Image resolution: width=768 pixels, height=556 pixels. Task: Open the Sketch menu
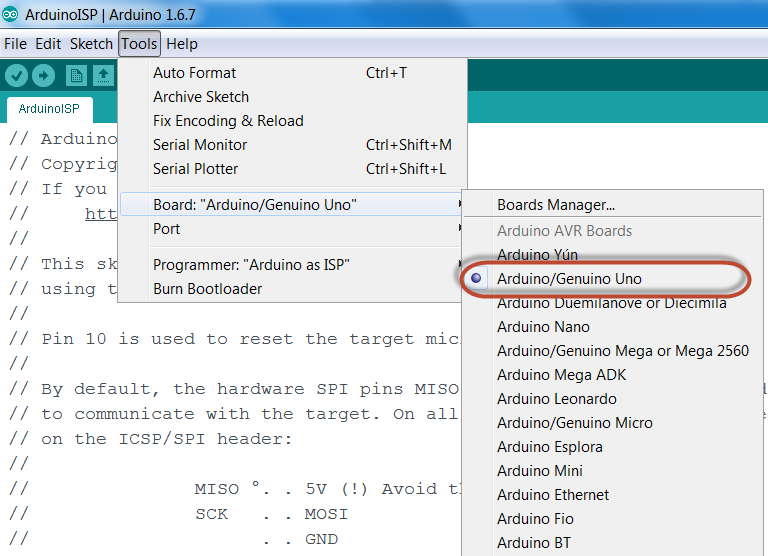coord(91,44)
